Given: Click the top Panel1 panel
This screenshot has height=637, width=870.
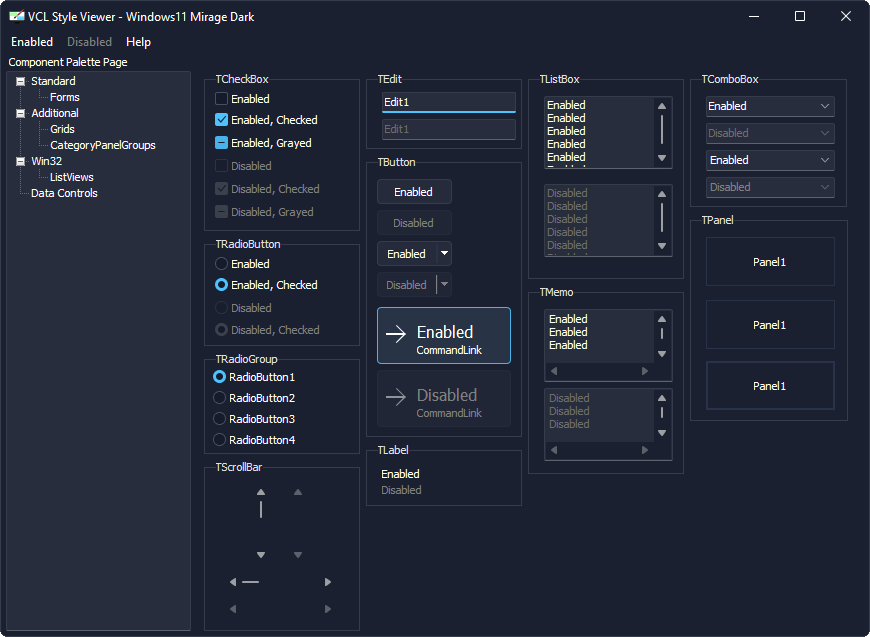Looking at the screenshot, I should pos(770,261).
